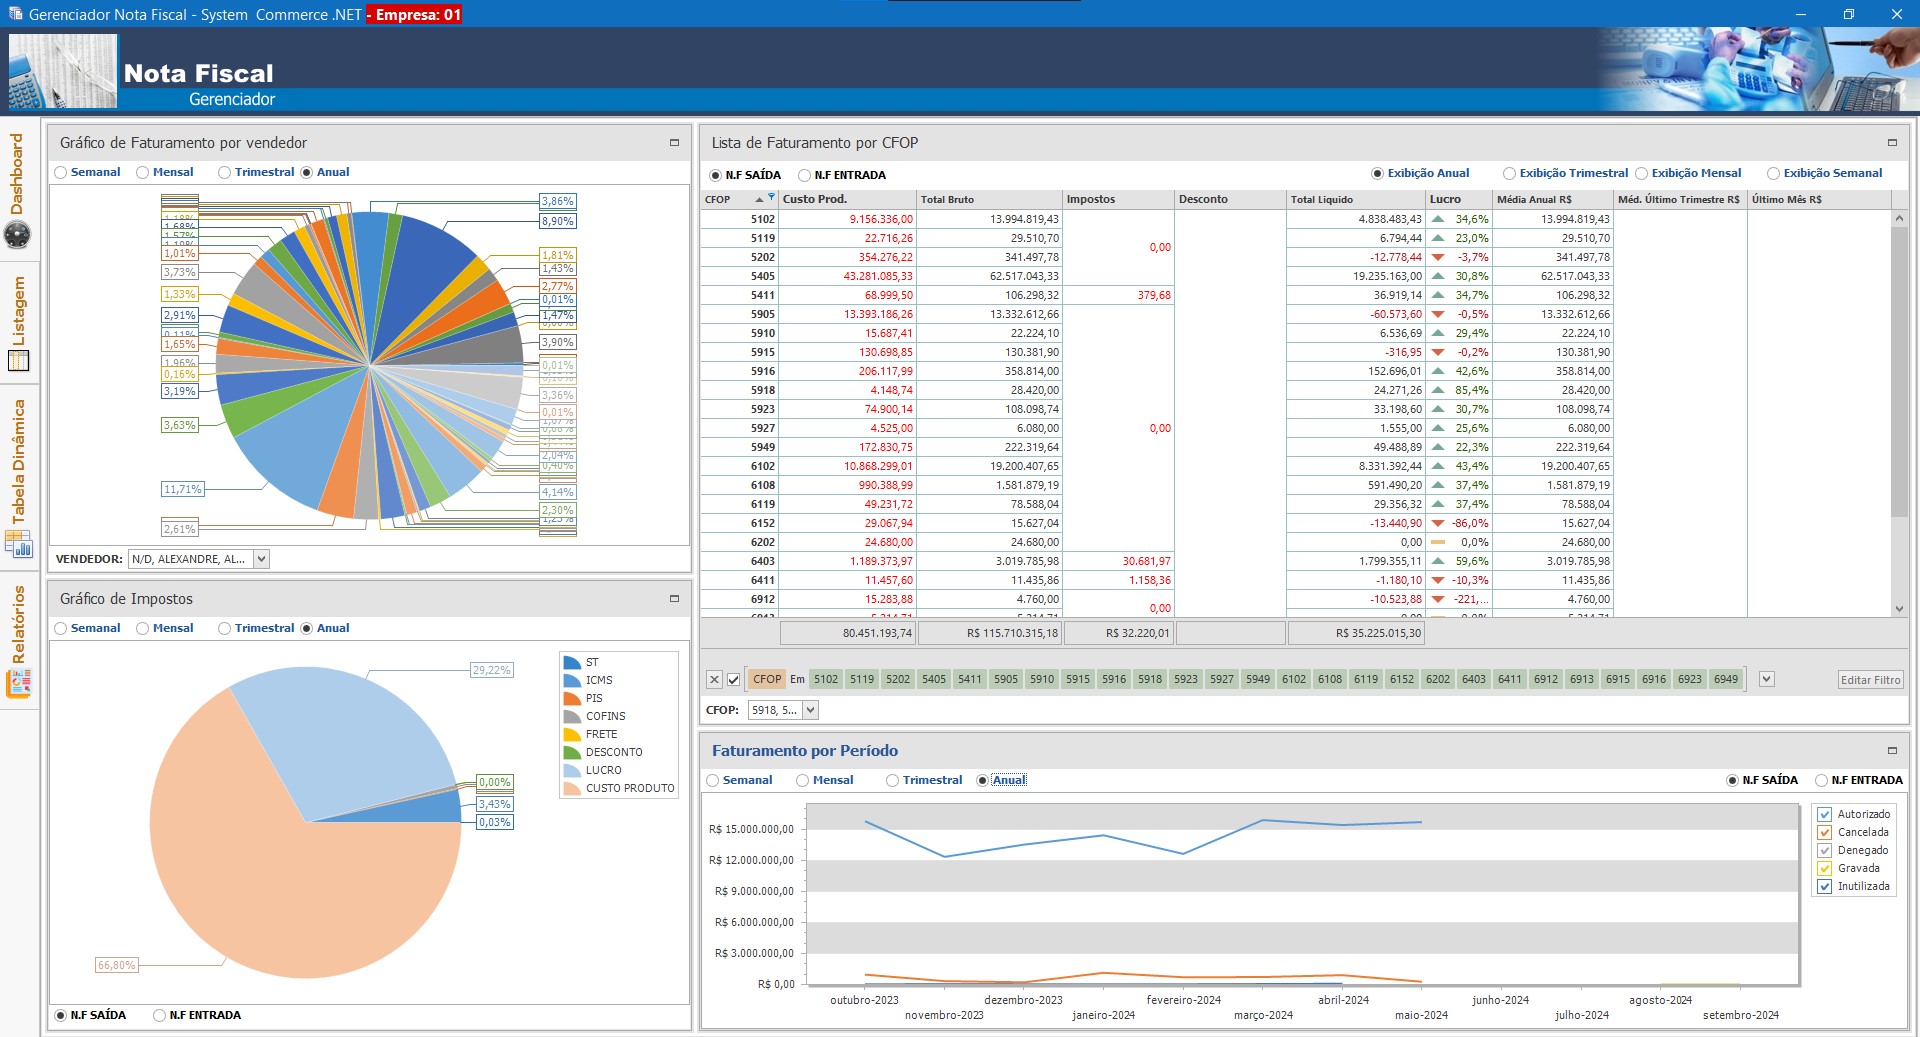Expand the CFOP combo box
The height and width of the screenshot is (1037, 1920).
tap(811, 710)
